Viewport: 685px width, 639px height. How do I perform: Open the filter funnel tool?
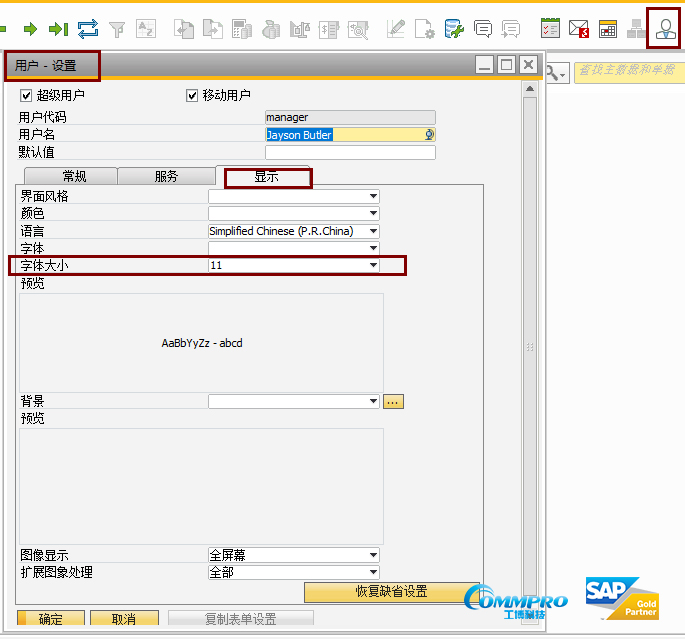117,29
